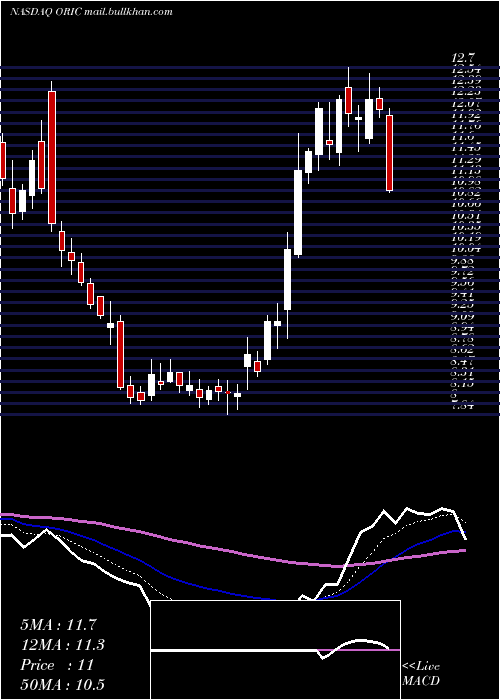Click the NASDAQ ORIC chart title
This screenshot has height=700, width=500.
point(91,12)
